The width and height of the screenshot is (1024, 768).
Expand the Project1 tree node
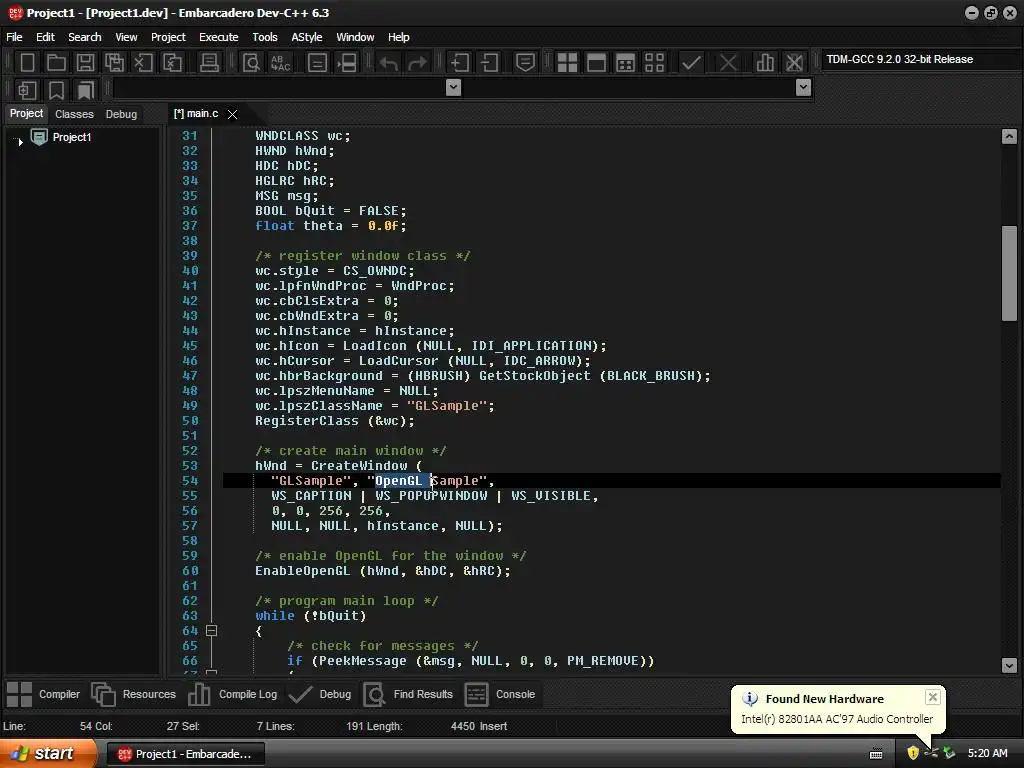pos(20,141)
